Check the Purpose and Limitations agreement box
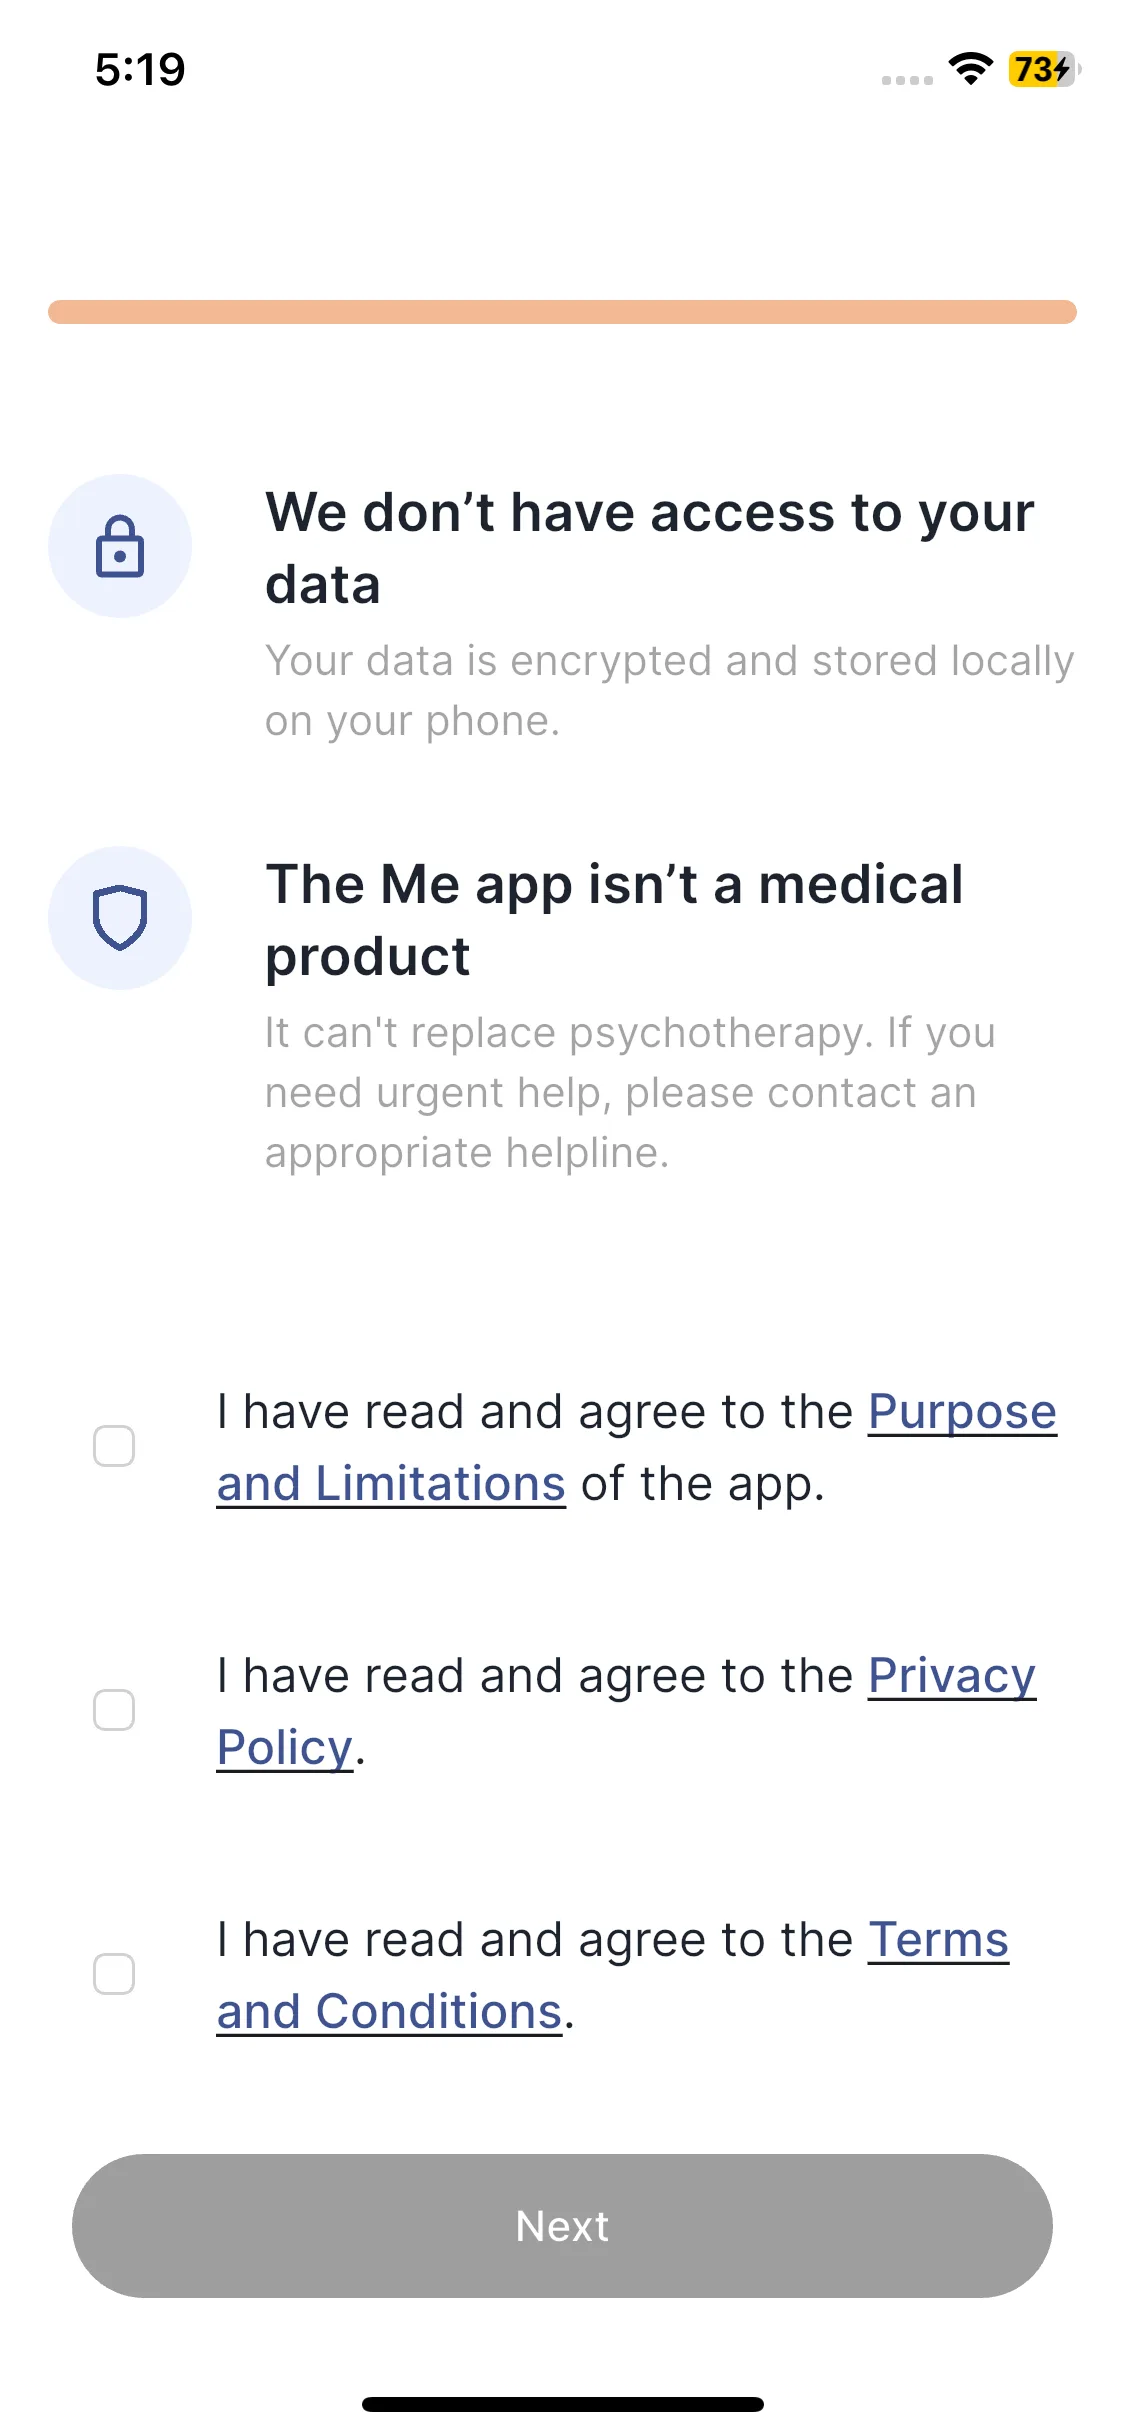 tap(114, 1446)
